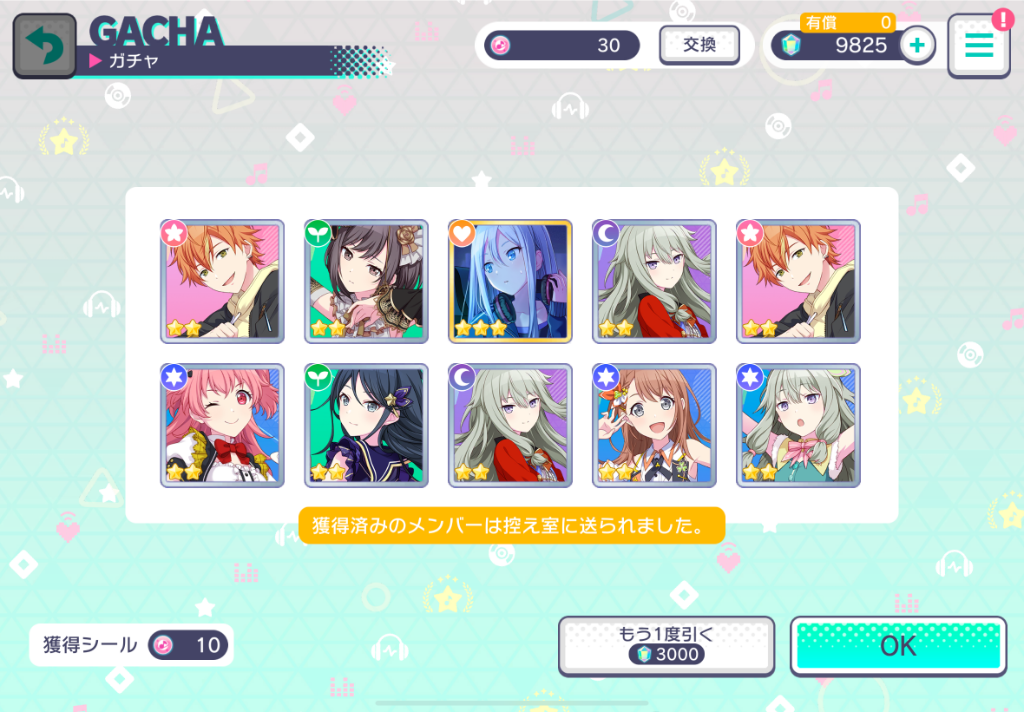
Task: Click the crystal gem icon beside 9825
Action: tap(791, 45)
